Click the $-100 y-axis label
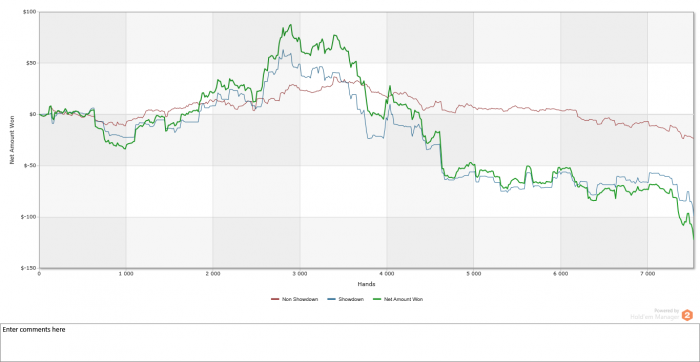700x362 pixels. click(x=29, y=217)
